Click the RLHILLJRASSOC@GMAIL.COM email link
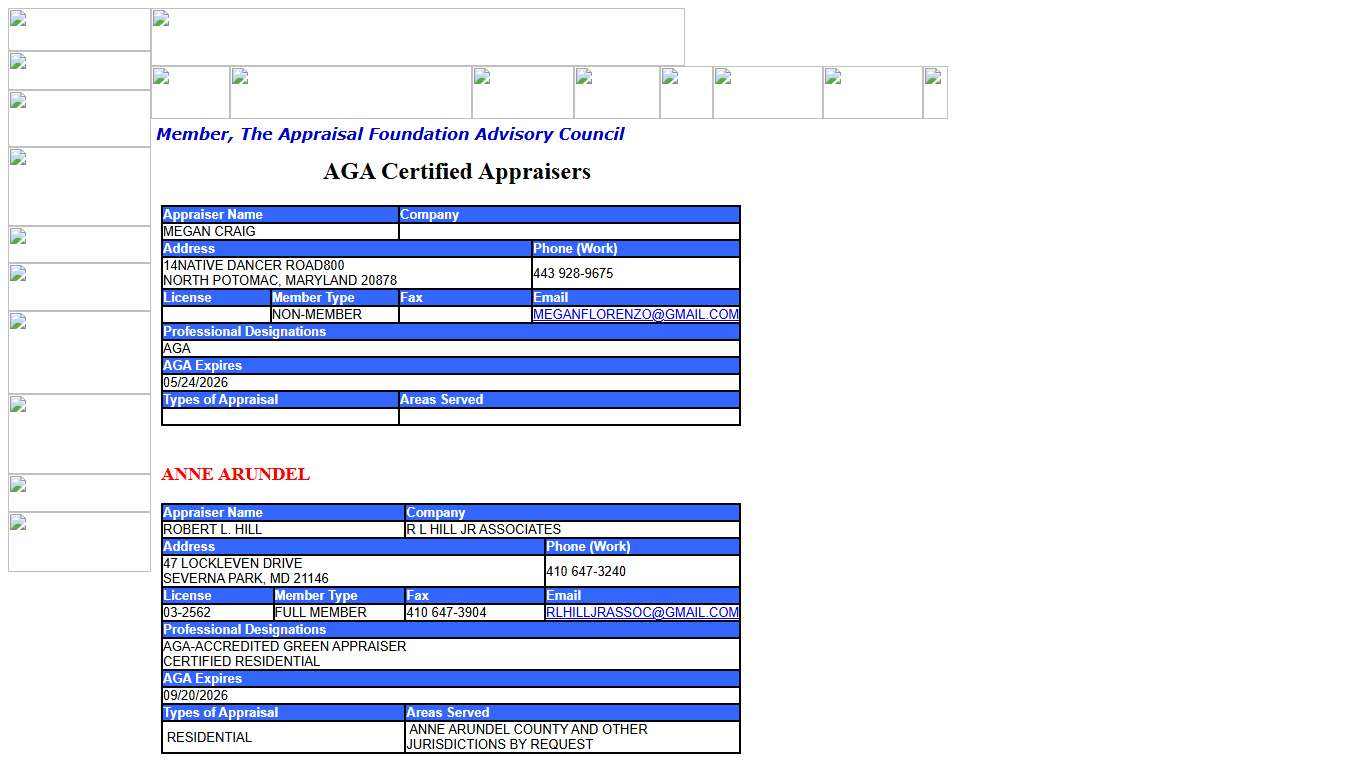 point(641,612)
